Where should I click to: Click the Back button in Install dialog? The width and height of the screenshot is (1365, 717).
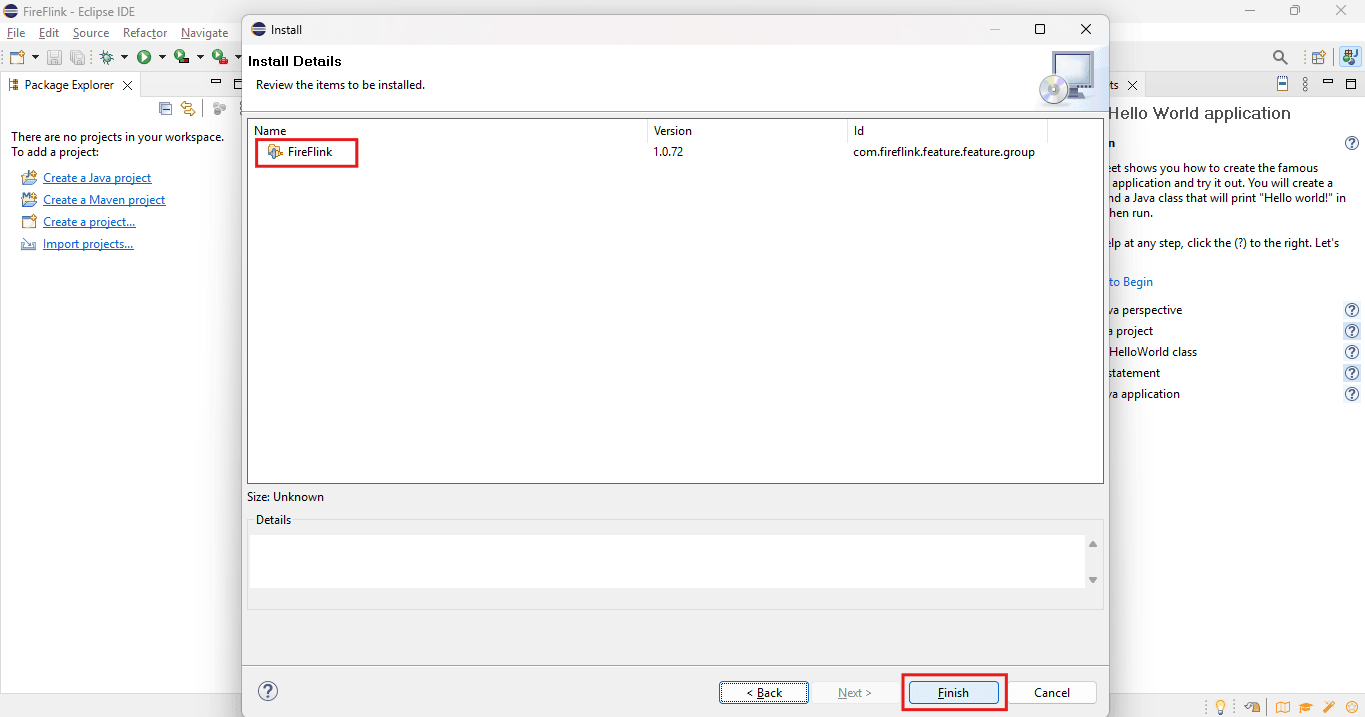[x=764, y=692]
